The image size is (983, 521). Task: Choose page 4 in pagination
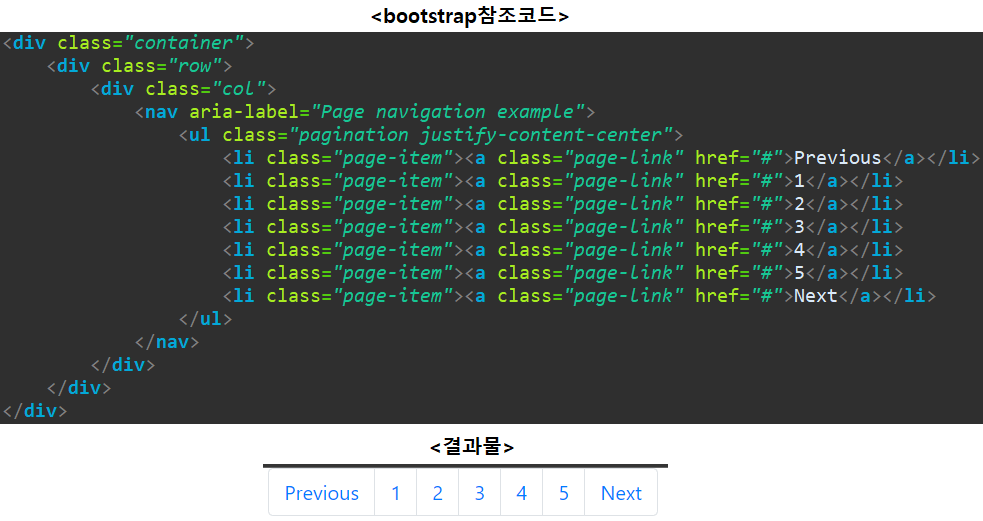pyautogui.click(x=522, y=493)
